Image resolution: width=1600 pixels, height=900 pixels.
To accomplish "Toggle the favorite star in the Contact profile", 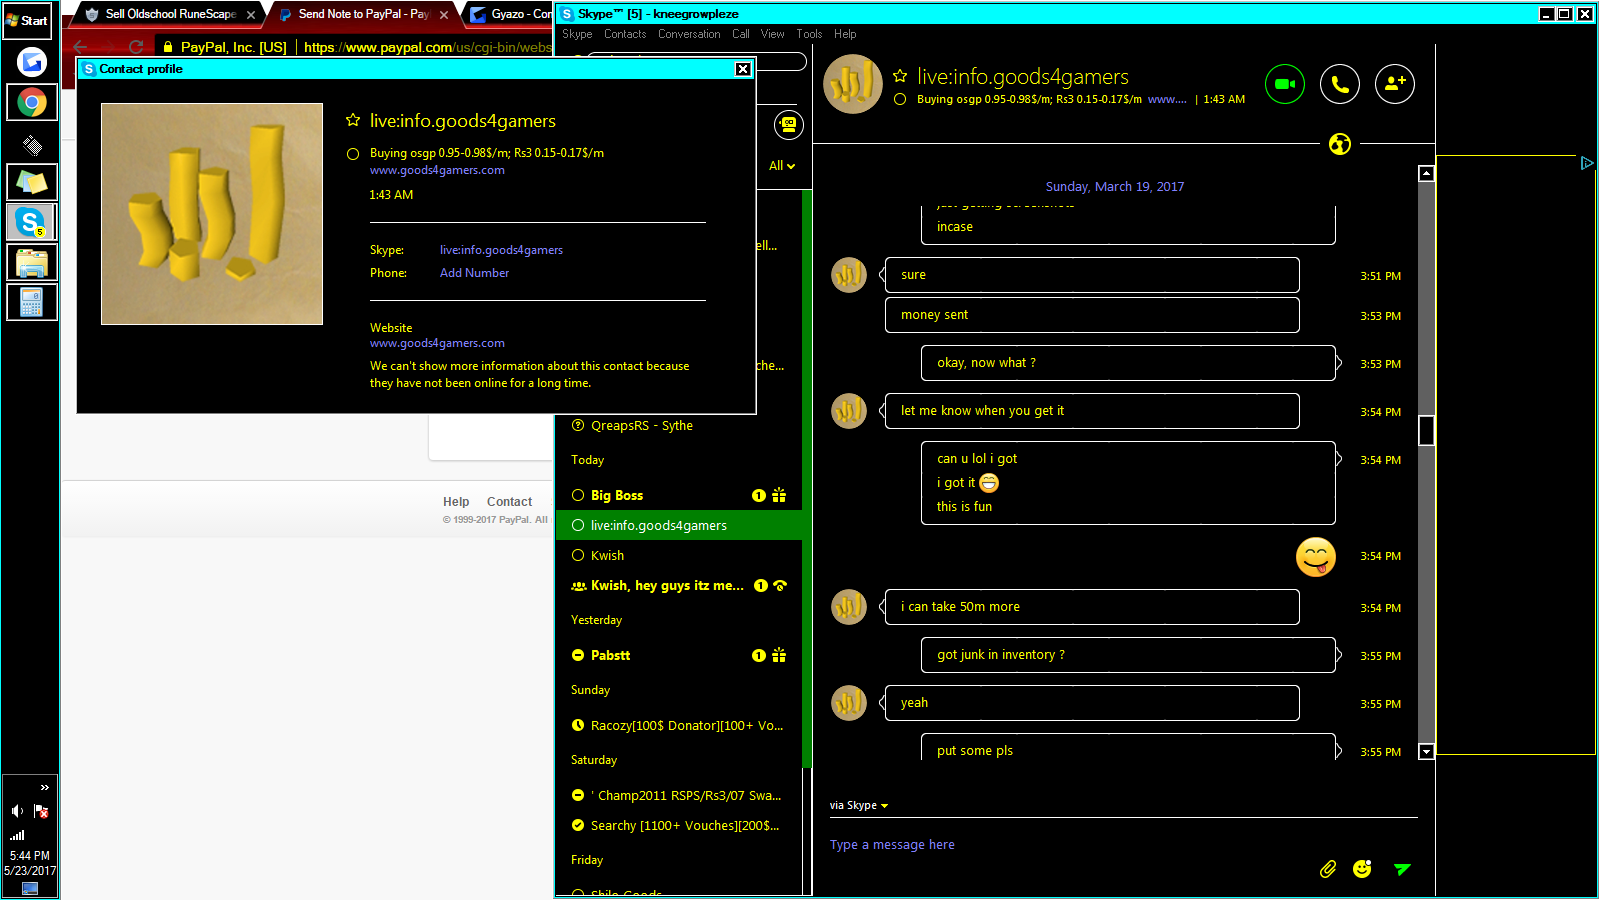I will (353, 120).
